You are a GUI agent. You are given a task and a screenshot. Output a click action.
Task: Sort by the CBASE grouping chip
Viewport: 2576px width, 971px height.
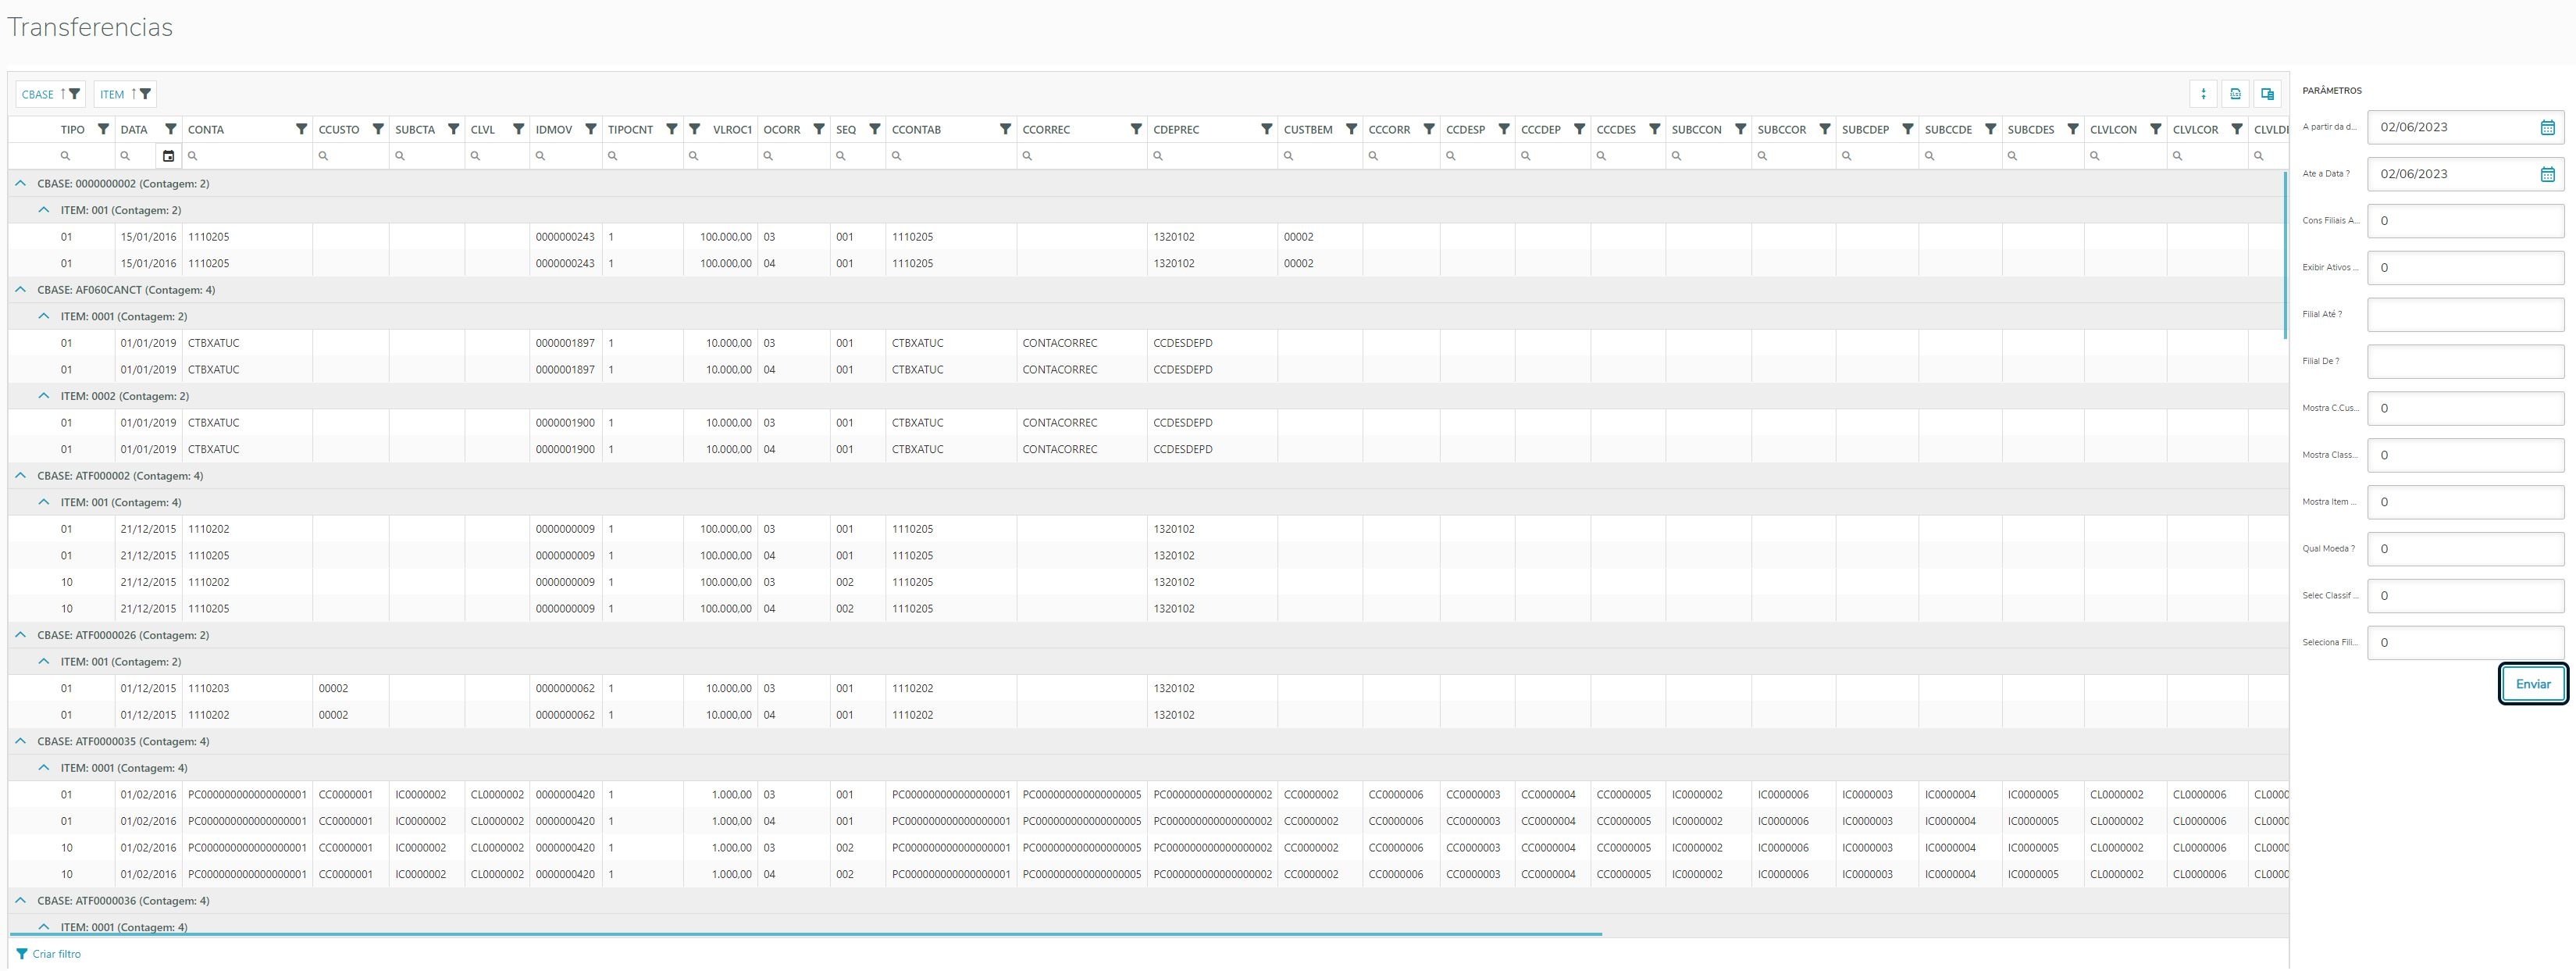(38, 94)
